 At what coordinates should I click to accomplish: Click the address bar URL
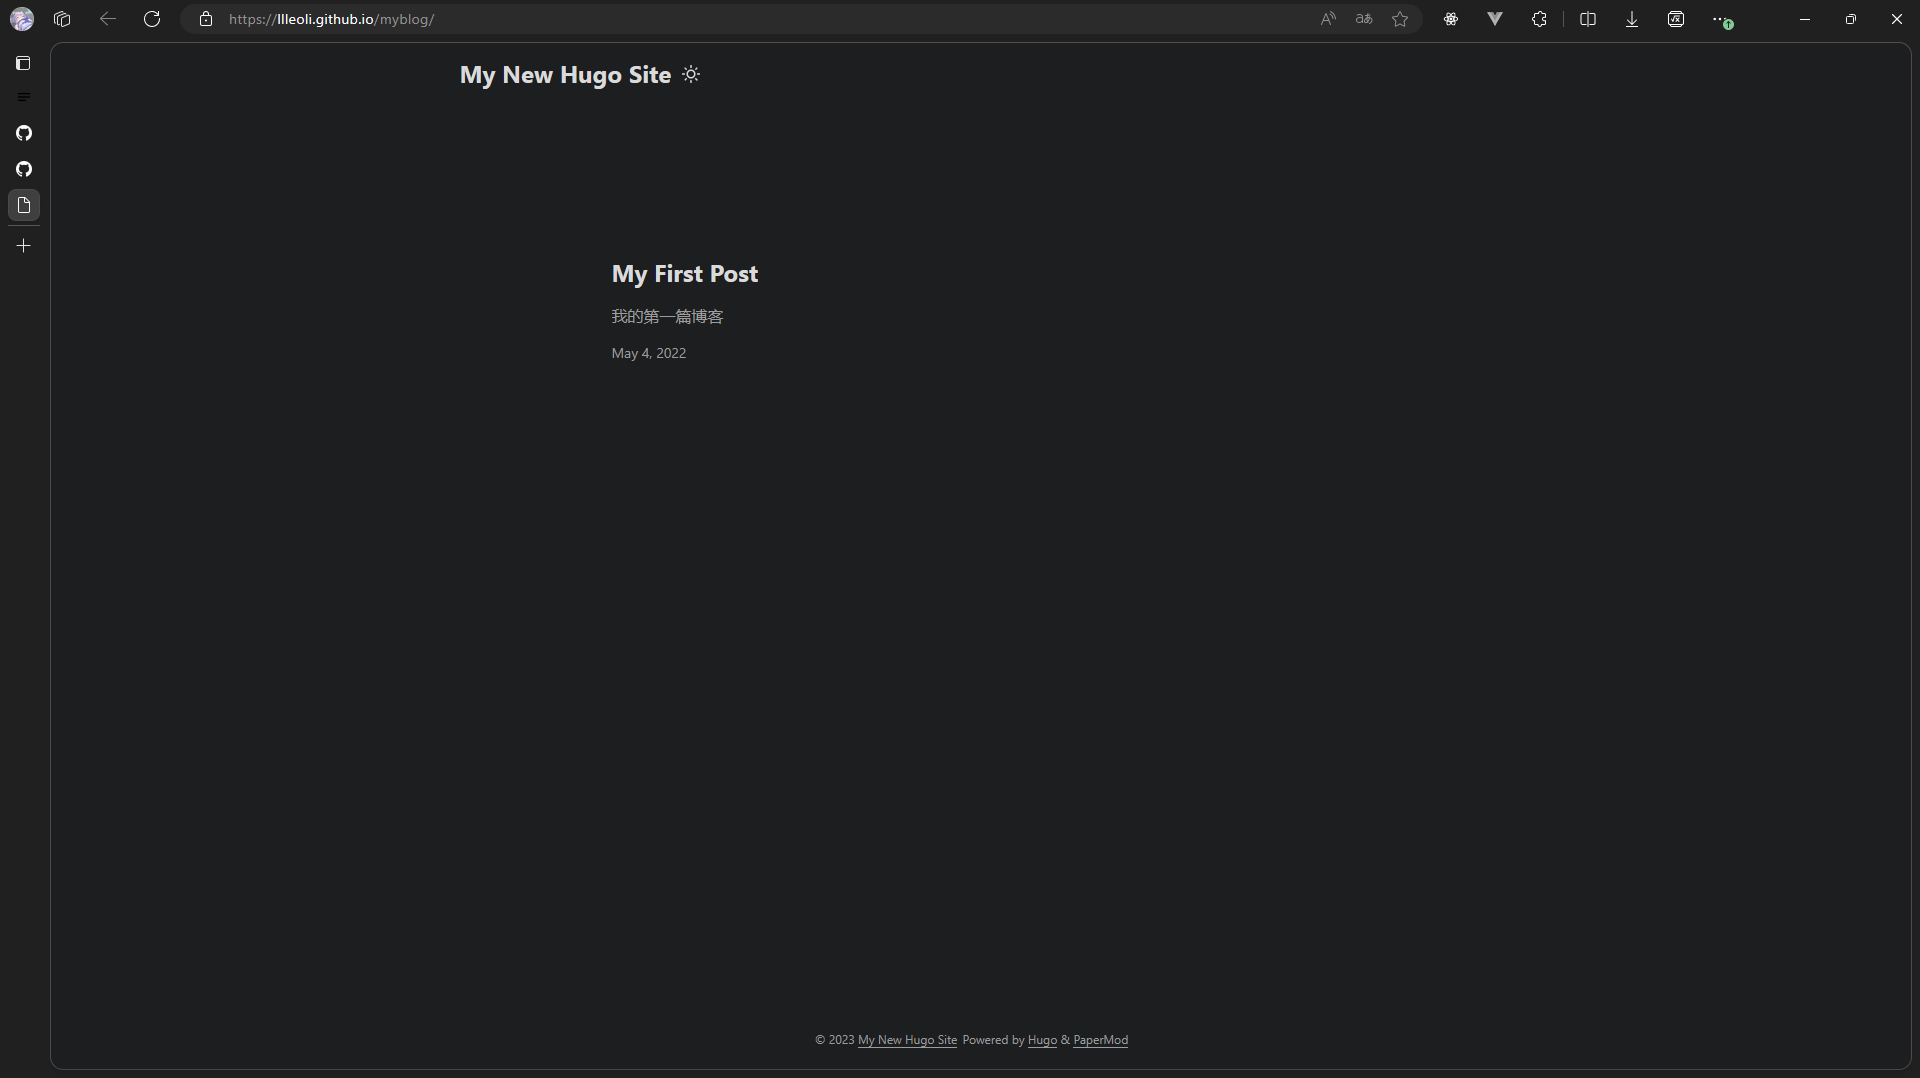point(331,19)
